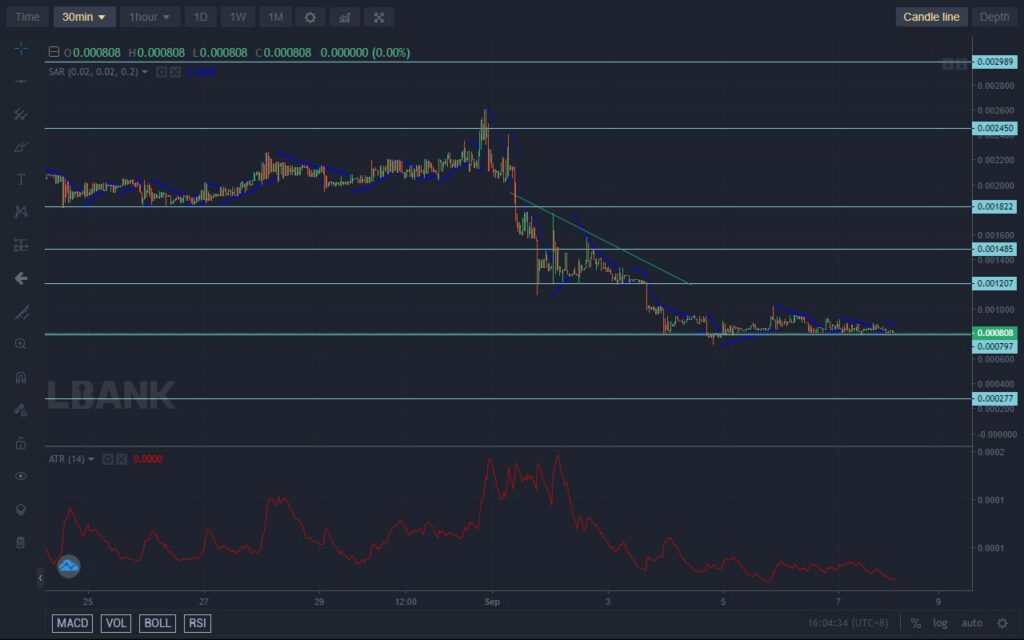Remove the ATR indicator
The image size is (1024, 640).
tap(121, 459)
